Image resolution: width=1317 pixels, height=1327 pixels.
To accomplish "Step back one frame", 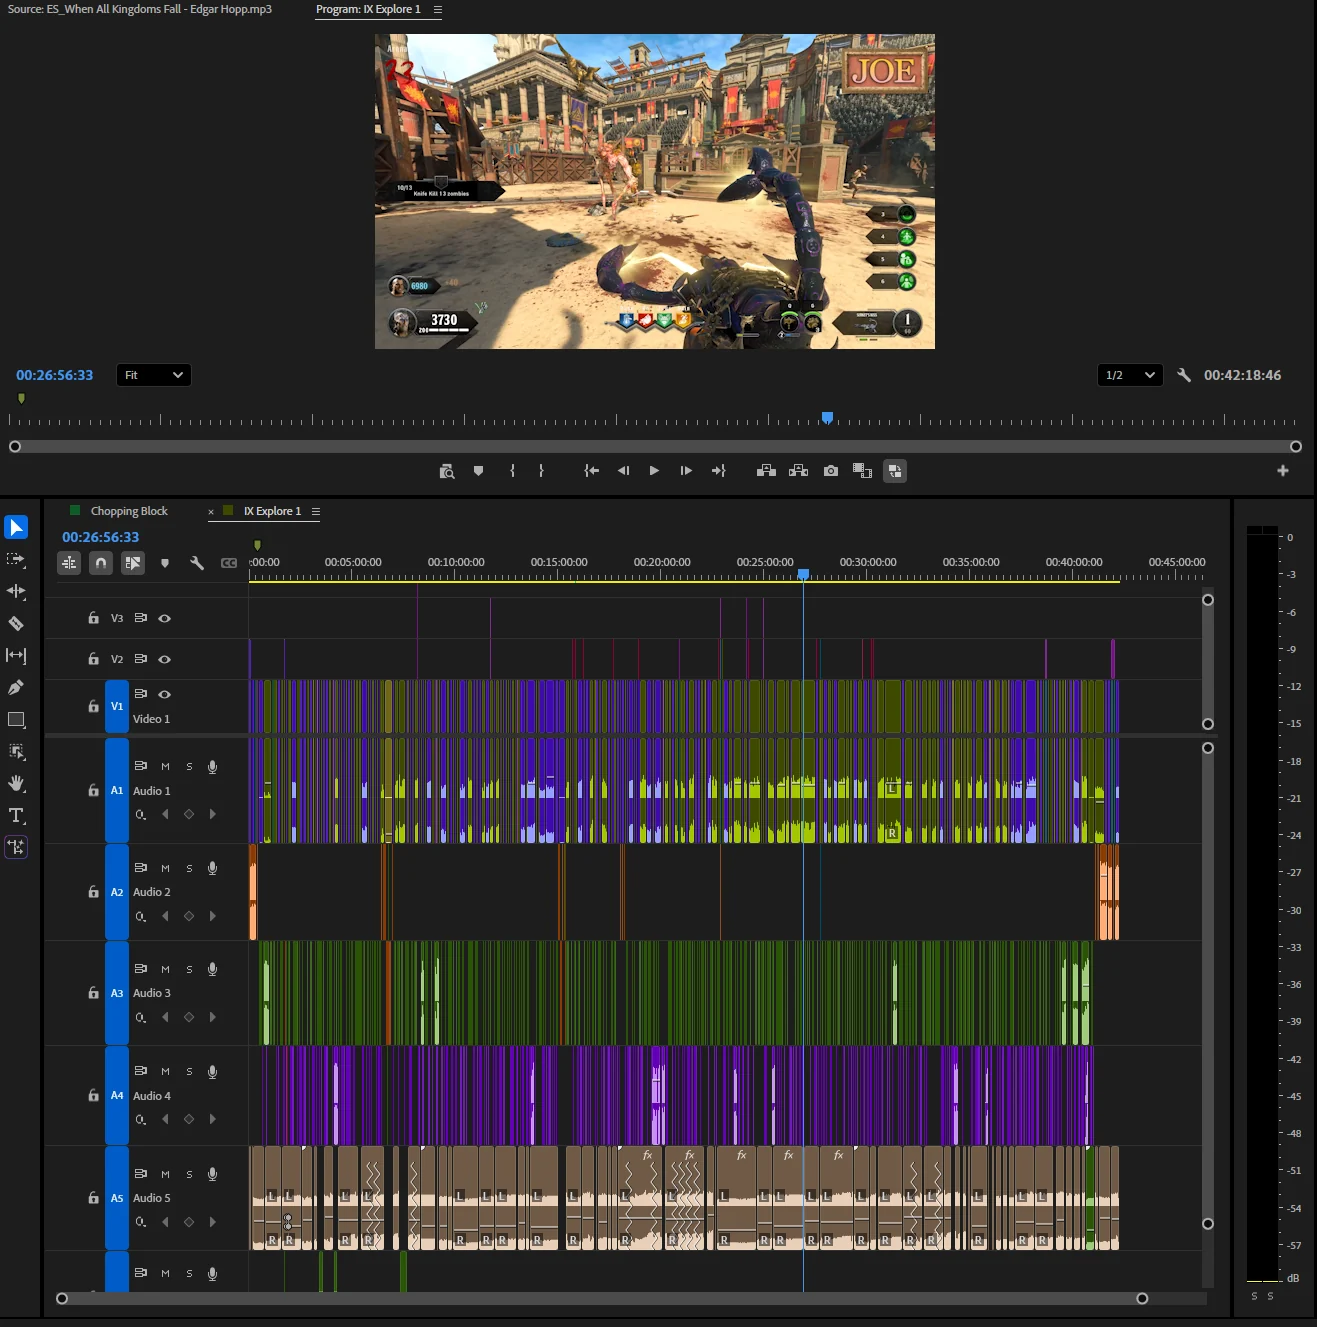I will pos(623,470).
